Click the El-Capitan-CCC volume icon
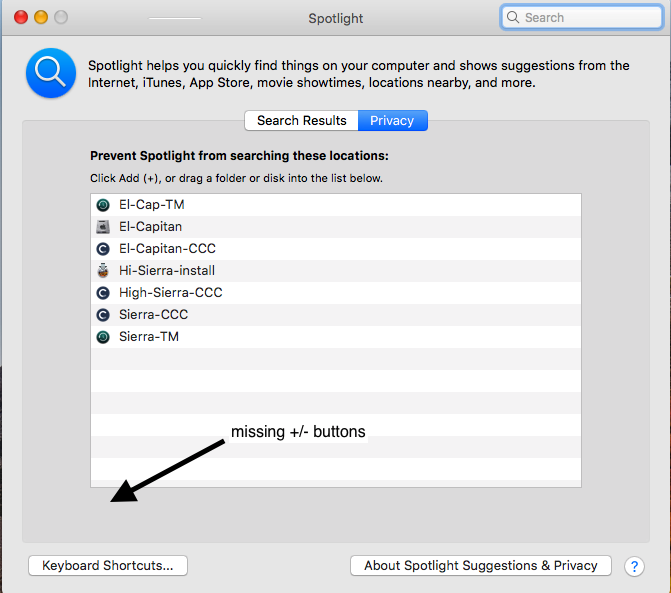Image resolution: width=671 pixels, height=593 pixels. pos(103,249)
